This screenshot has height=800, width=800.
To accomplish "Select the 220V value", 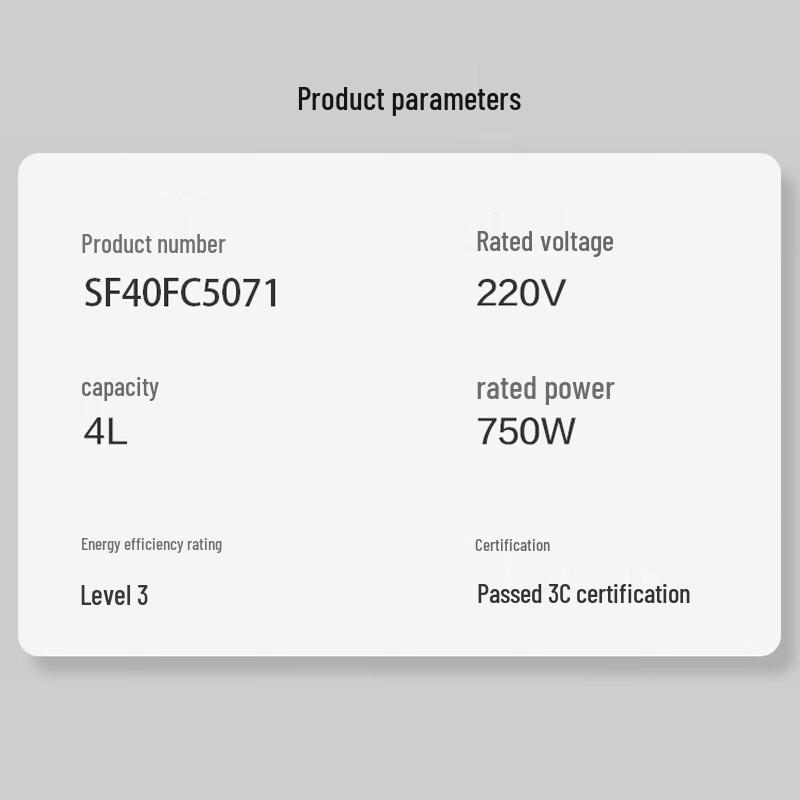I will [x=521, y=293].
